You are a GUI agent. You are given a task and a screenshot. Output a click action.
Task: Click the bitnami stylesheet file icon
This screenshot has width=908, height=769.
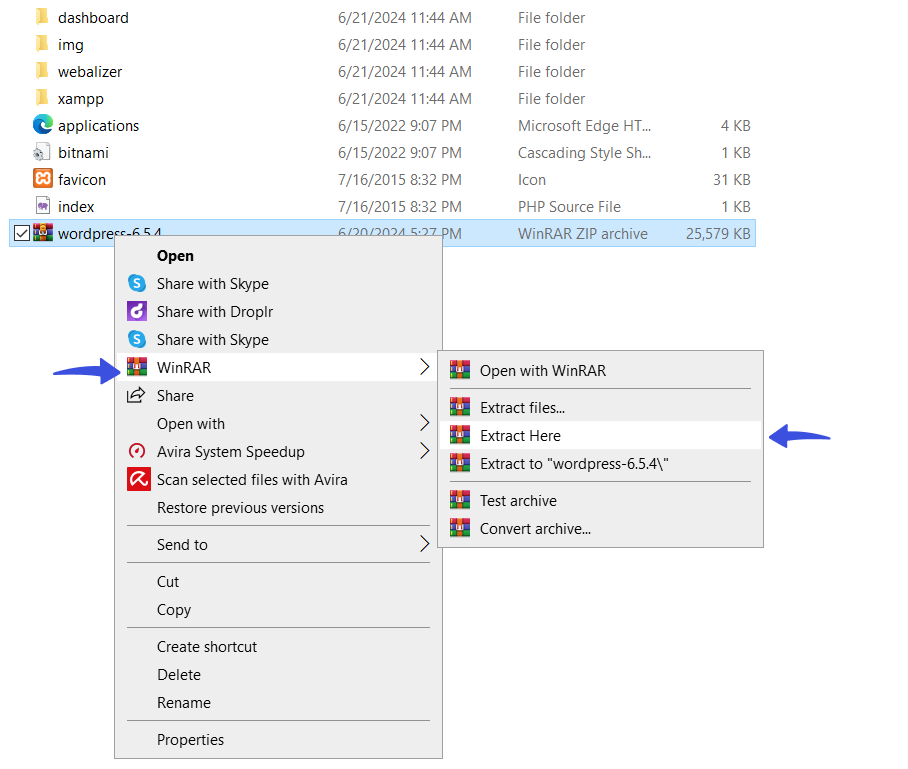coord(42,152)
